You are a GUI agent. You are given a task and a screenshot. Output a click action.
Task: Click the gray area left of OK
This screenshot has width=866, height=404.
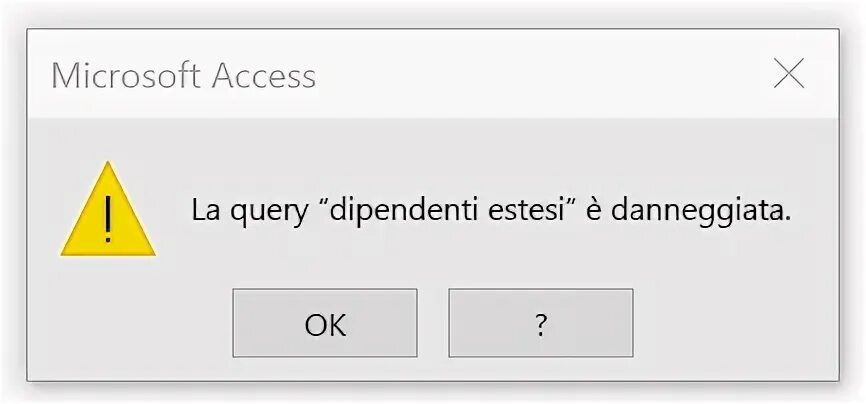click(x=130, y=323)
